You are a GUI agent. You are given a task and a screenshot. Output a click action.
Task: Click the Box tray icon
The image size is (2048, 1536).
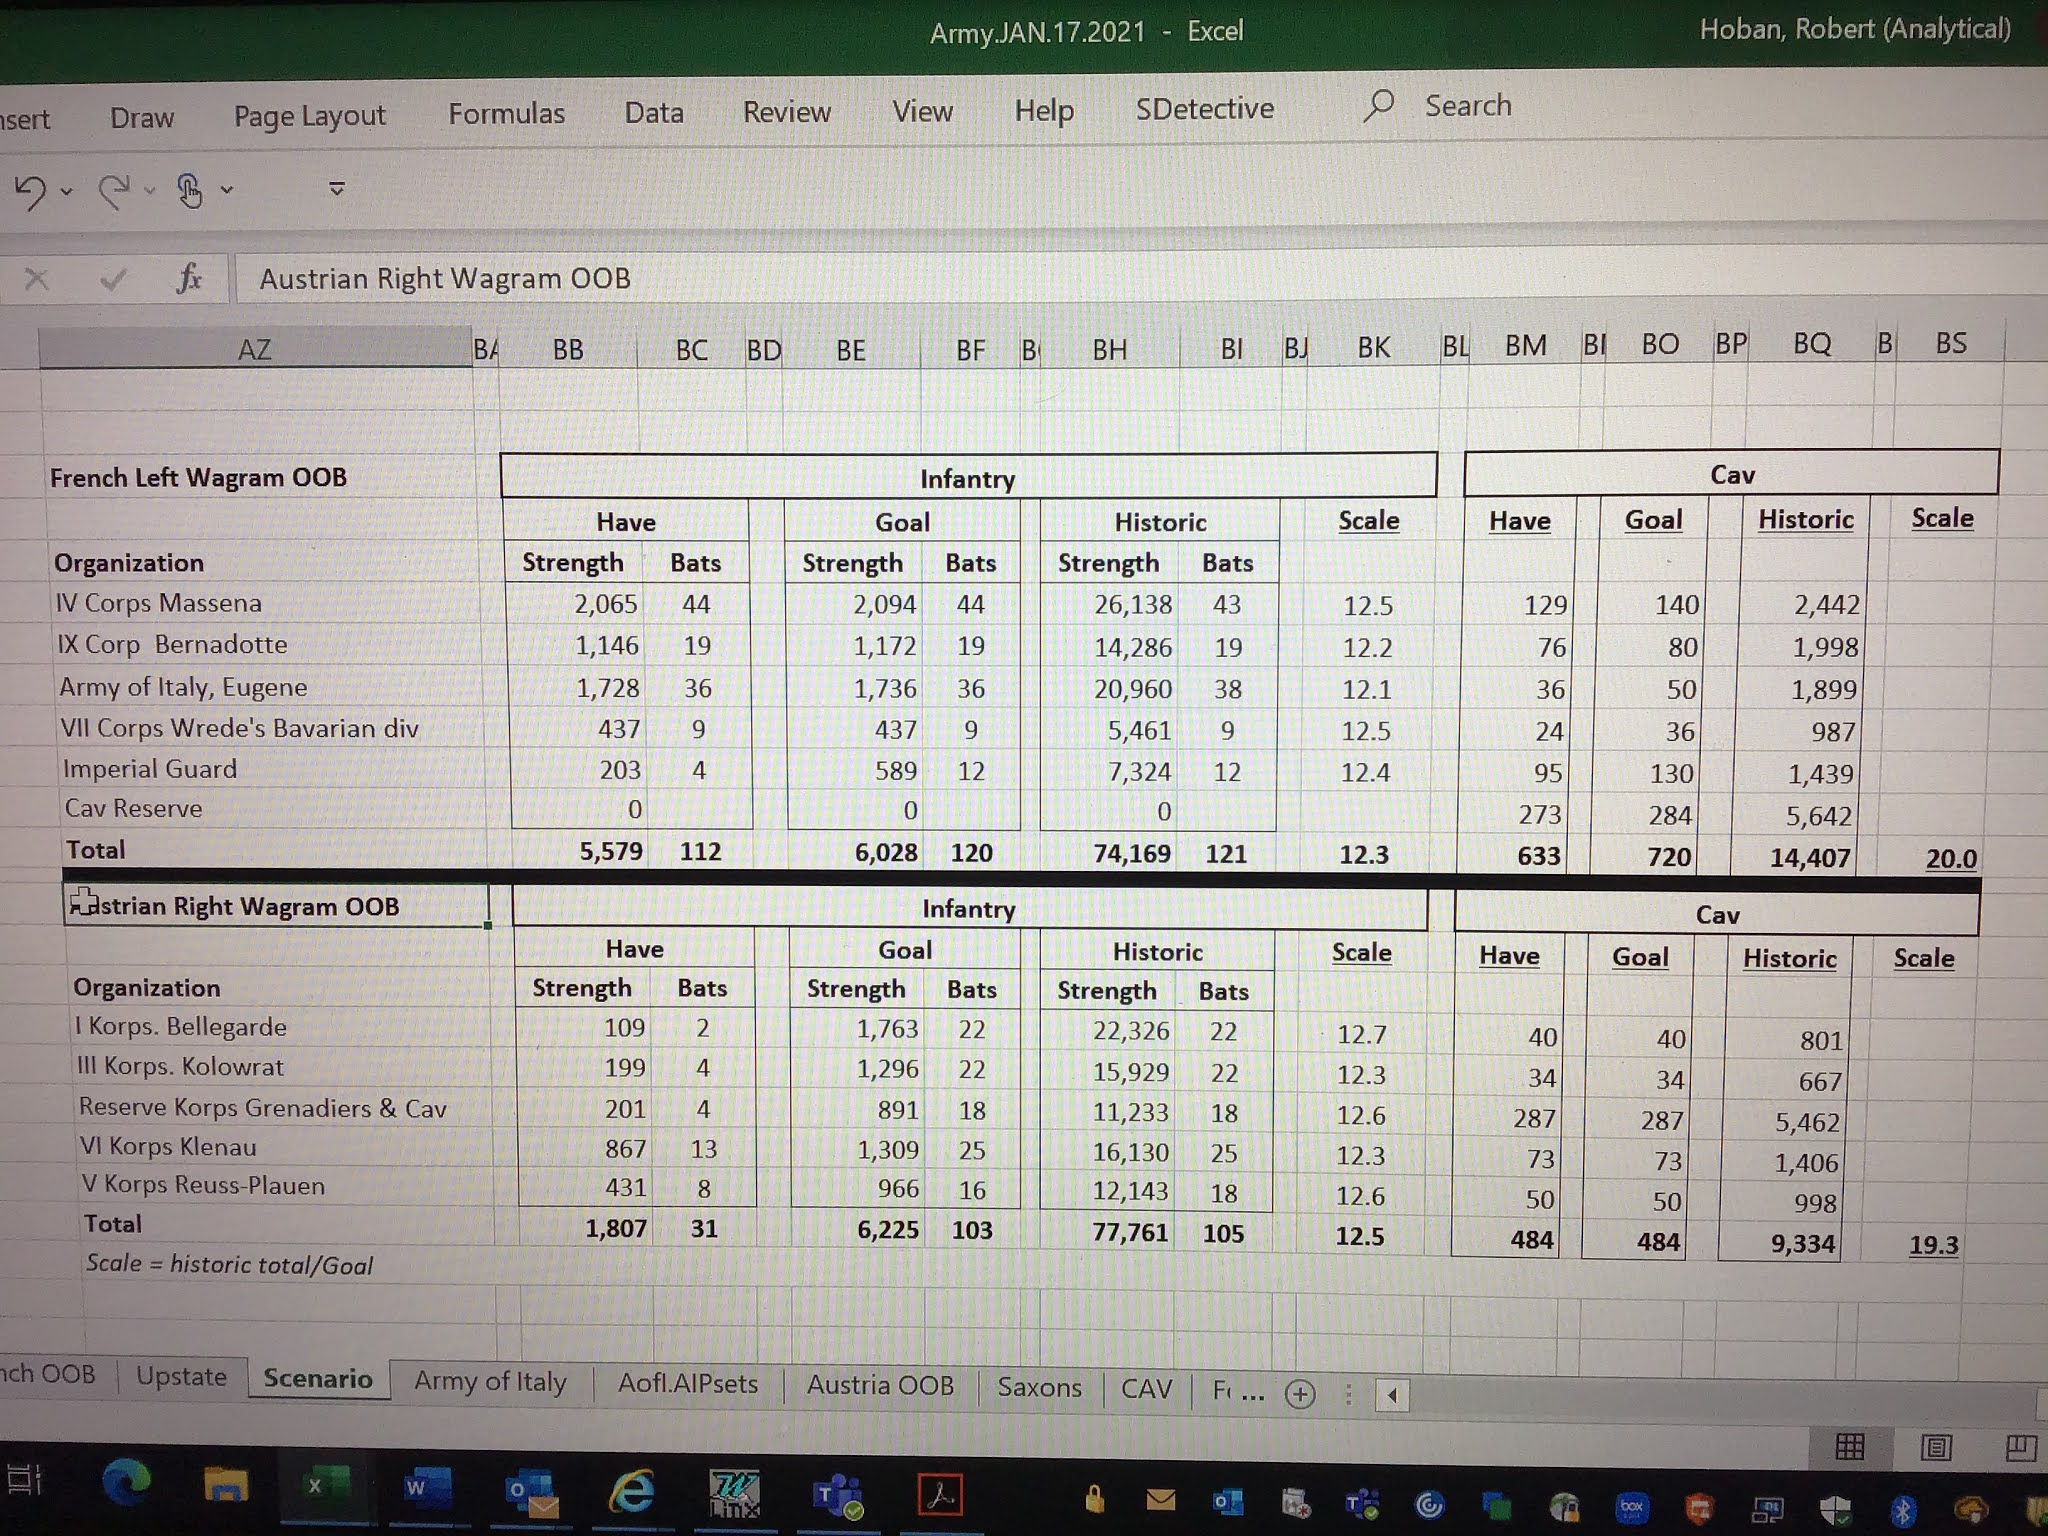[1632, 1505]
